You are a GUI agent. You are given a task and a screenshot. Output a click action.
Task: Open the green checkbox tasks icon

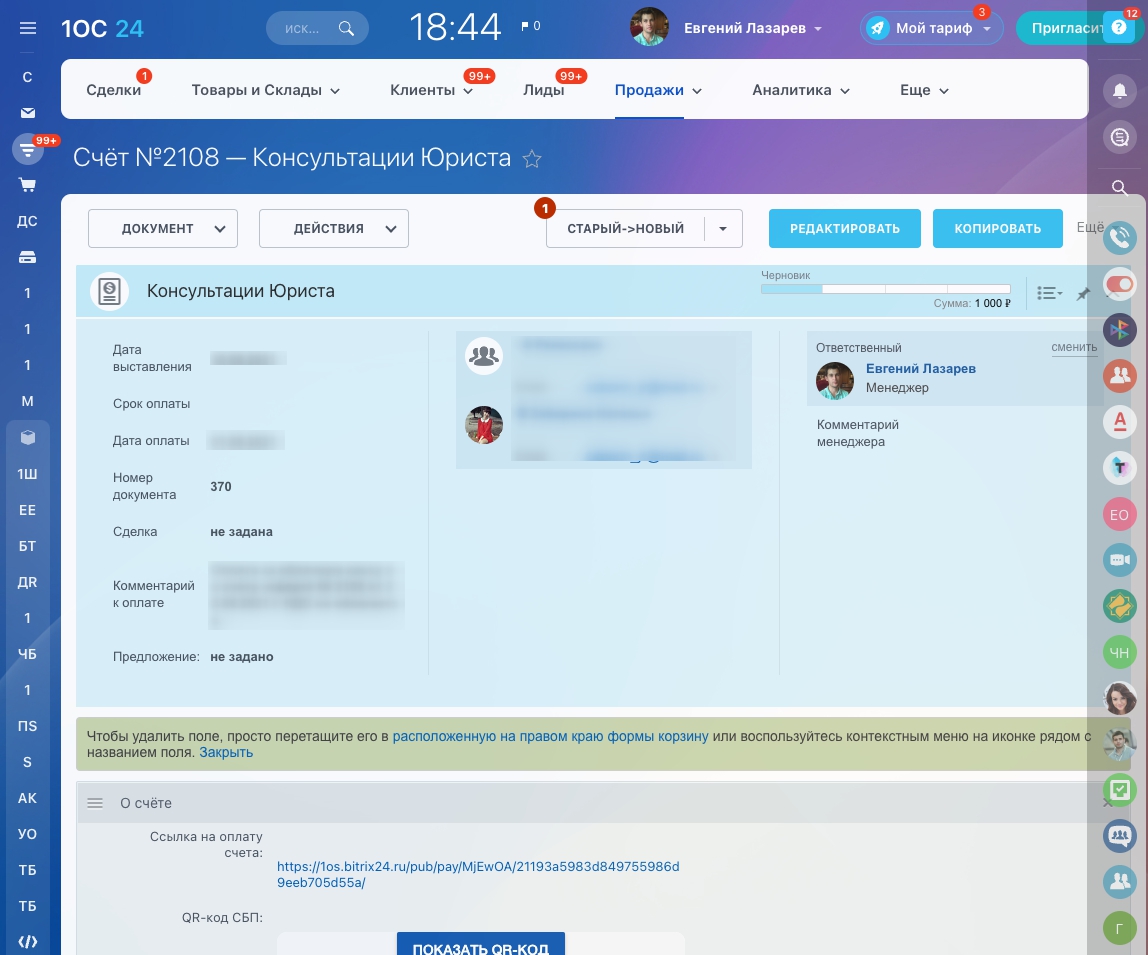pyautogui.click(x=1119, y=789)
